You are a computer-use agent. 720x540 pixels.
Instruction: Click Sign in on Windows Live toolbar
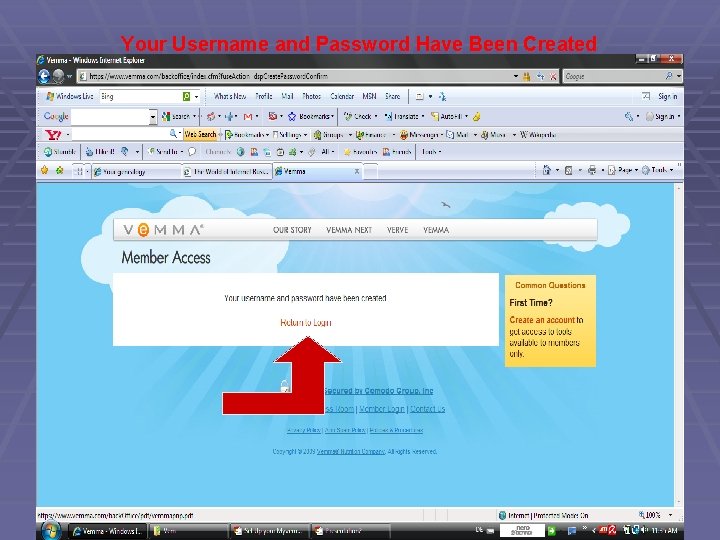point(668,96)
